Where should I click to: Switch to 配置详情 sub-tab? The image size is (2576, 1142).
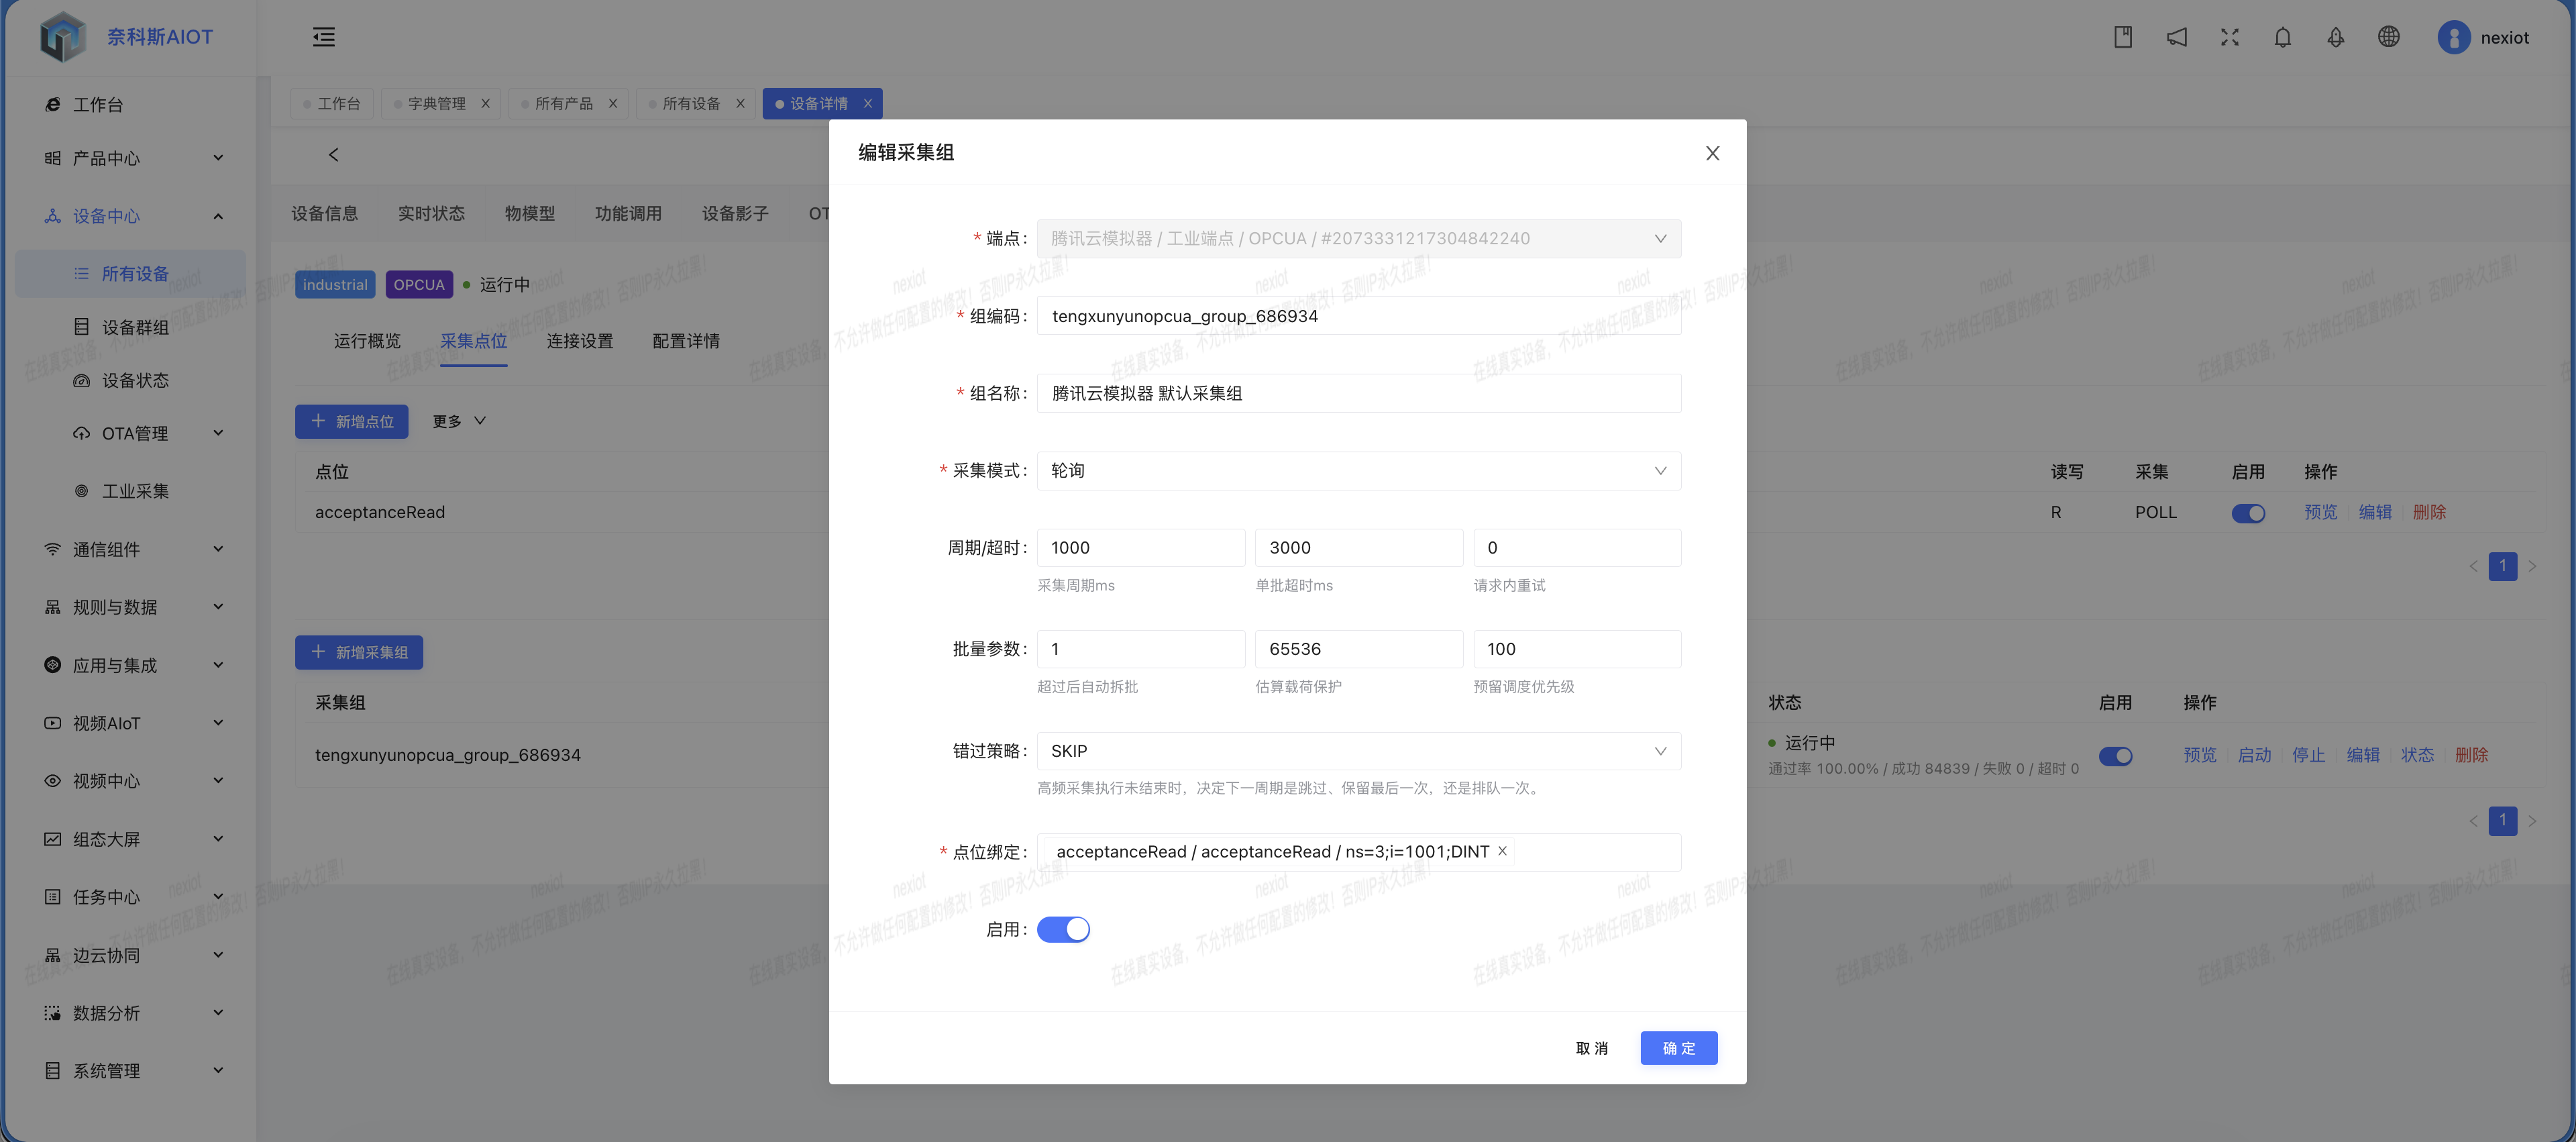pos(686,342)
